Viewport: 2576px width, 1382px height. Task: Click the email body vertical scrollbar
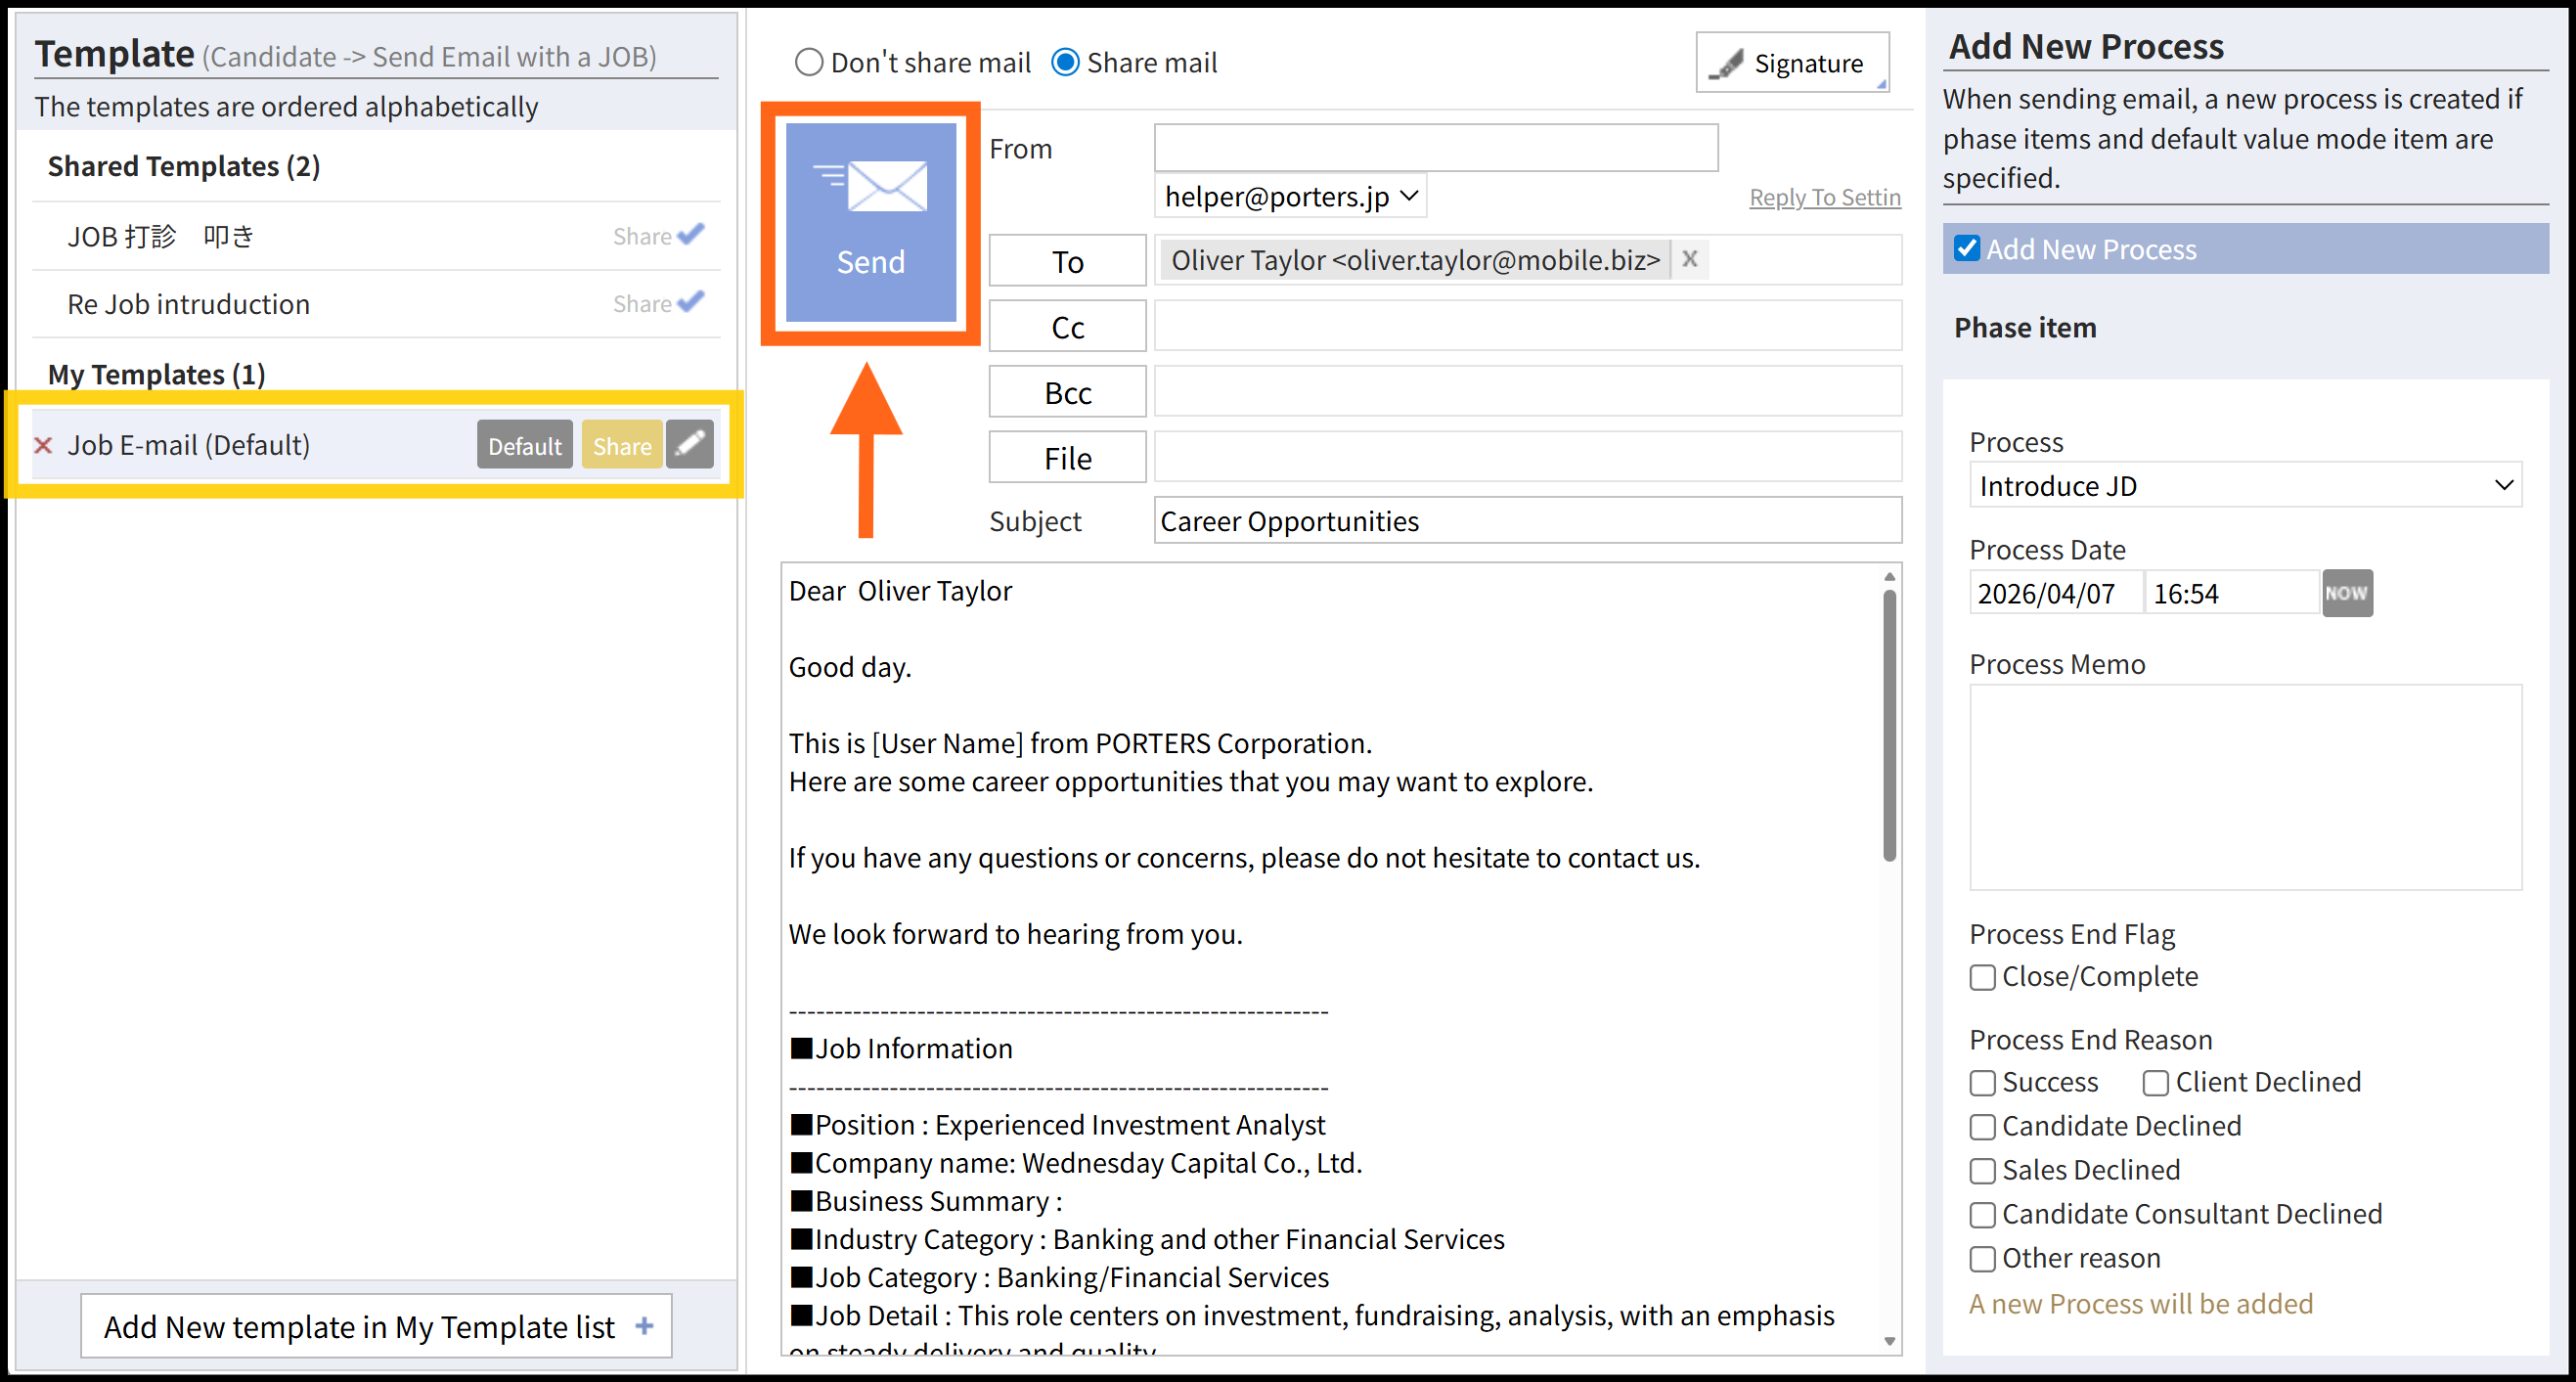click(1888, 726)
